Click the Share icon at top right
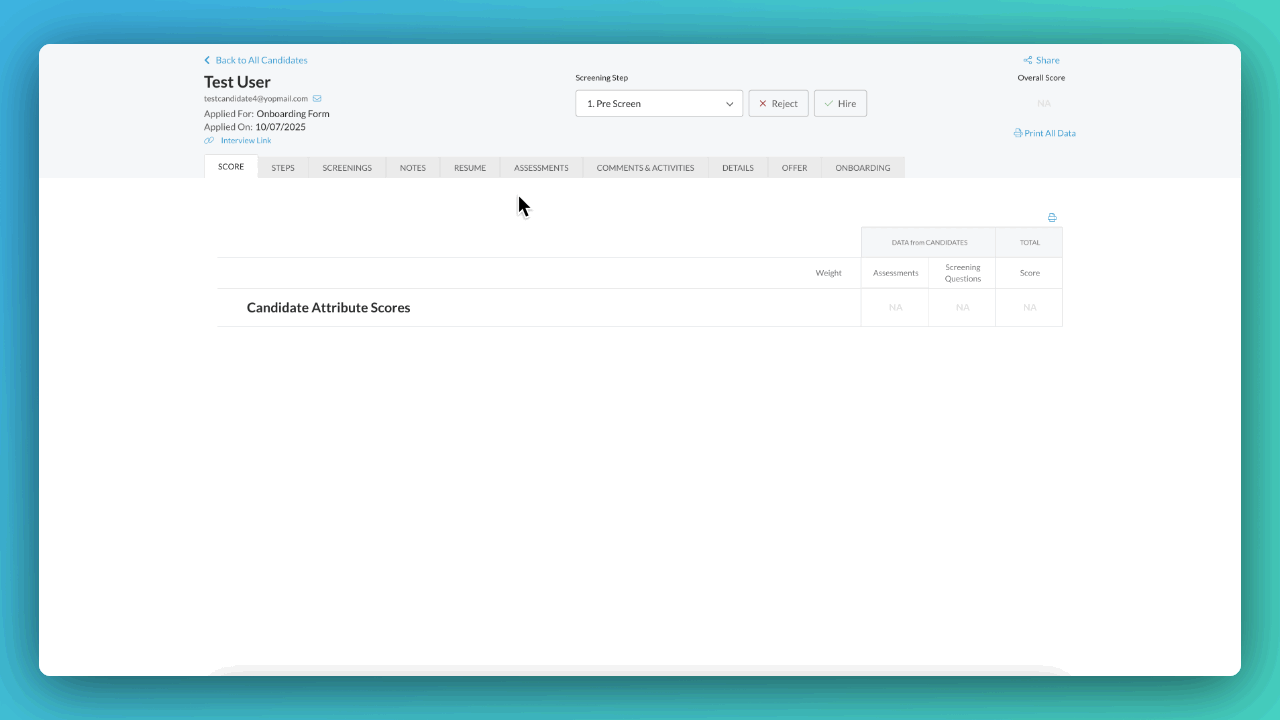 tap(1026, 60)
